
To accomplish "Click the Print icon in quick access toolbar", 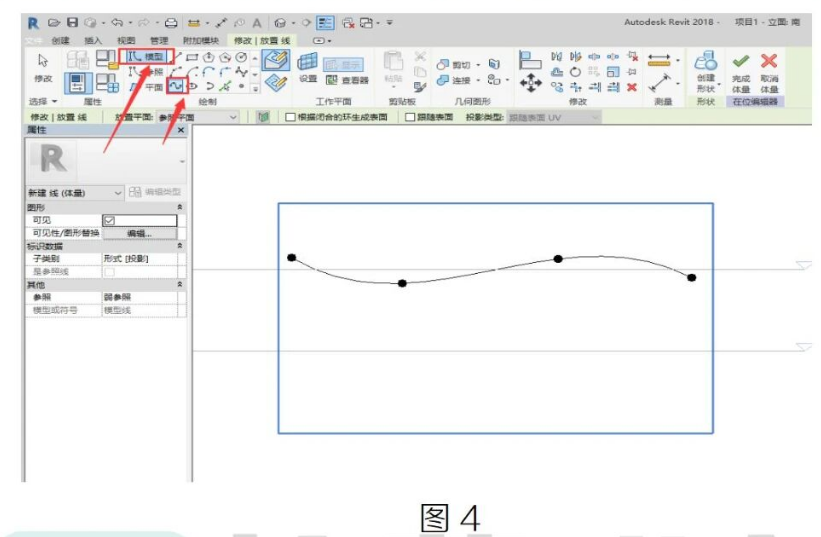I will coord(171,23).
